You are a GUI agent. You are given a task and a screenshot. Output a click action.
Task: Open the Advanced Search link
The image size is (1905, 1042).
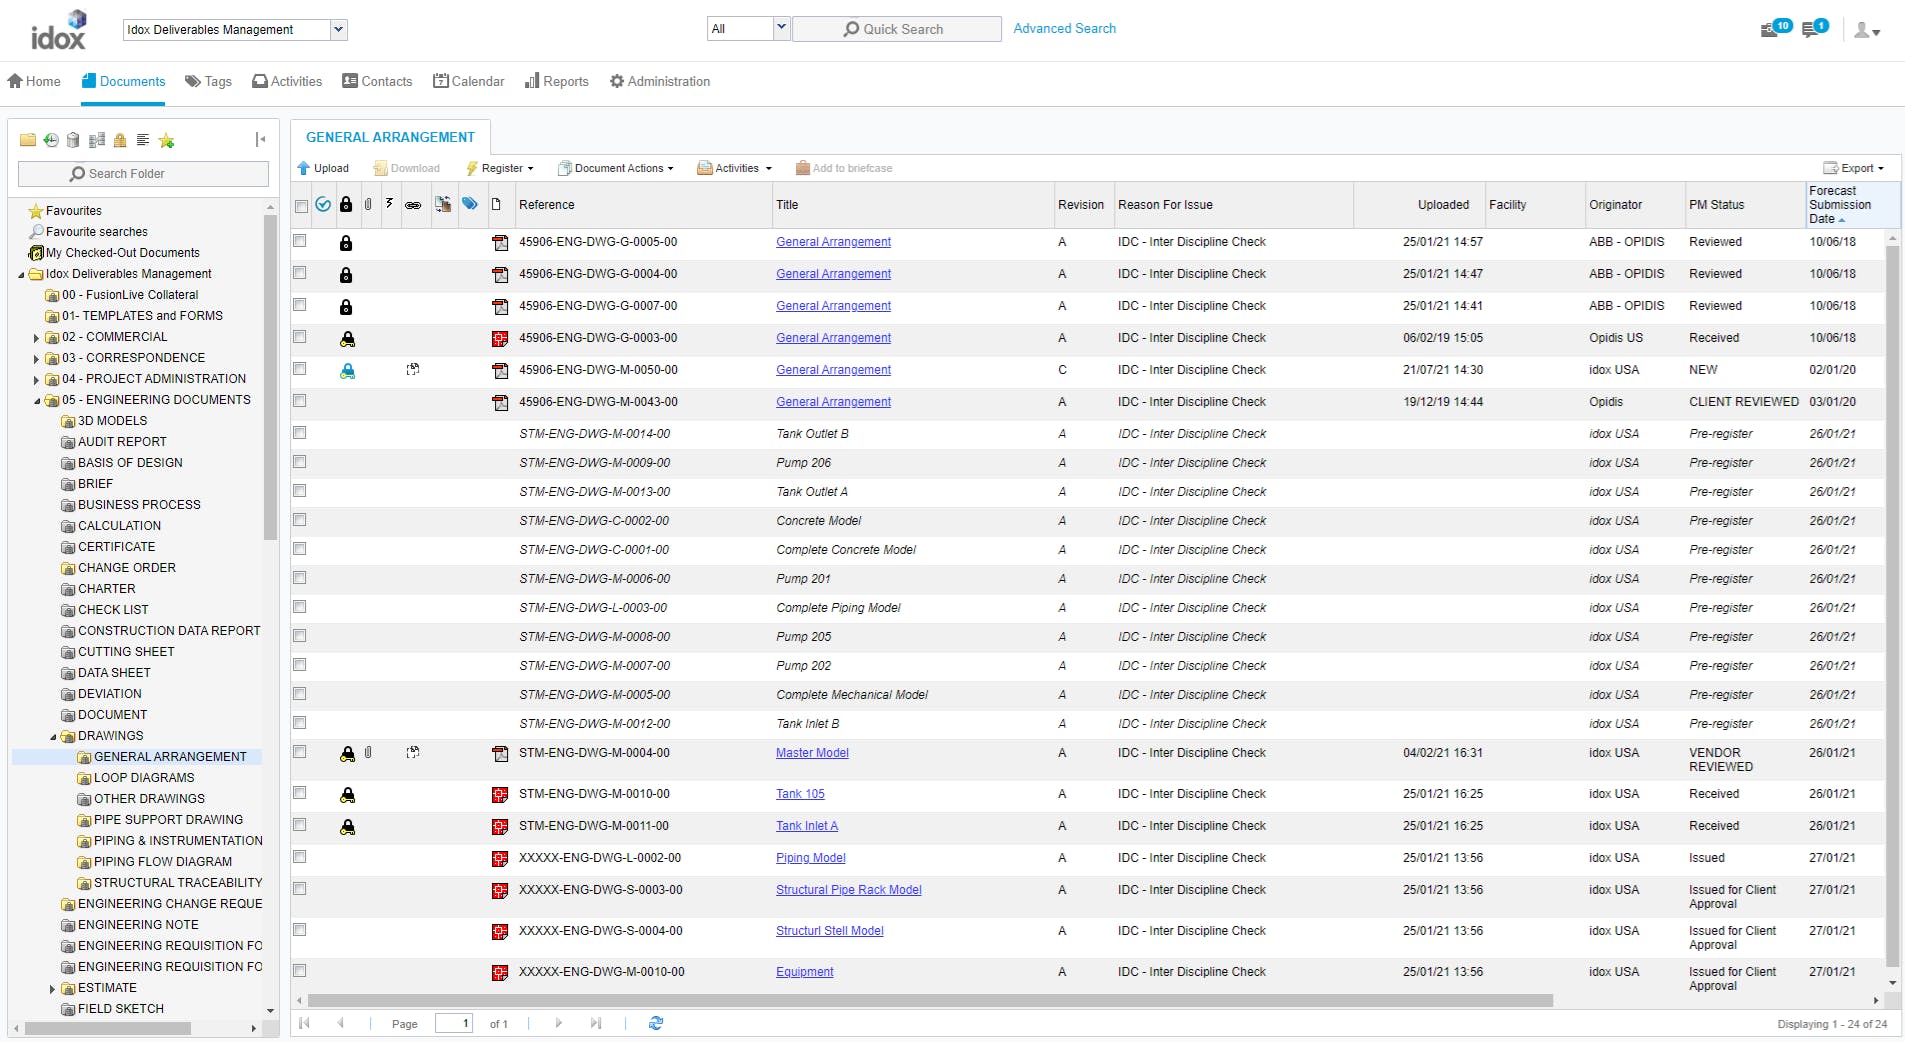[1064, 29]
